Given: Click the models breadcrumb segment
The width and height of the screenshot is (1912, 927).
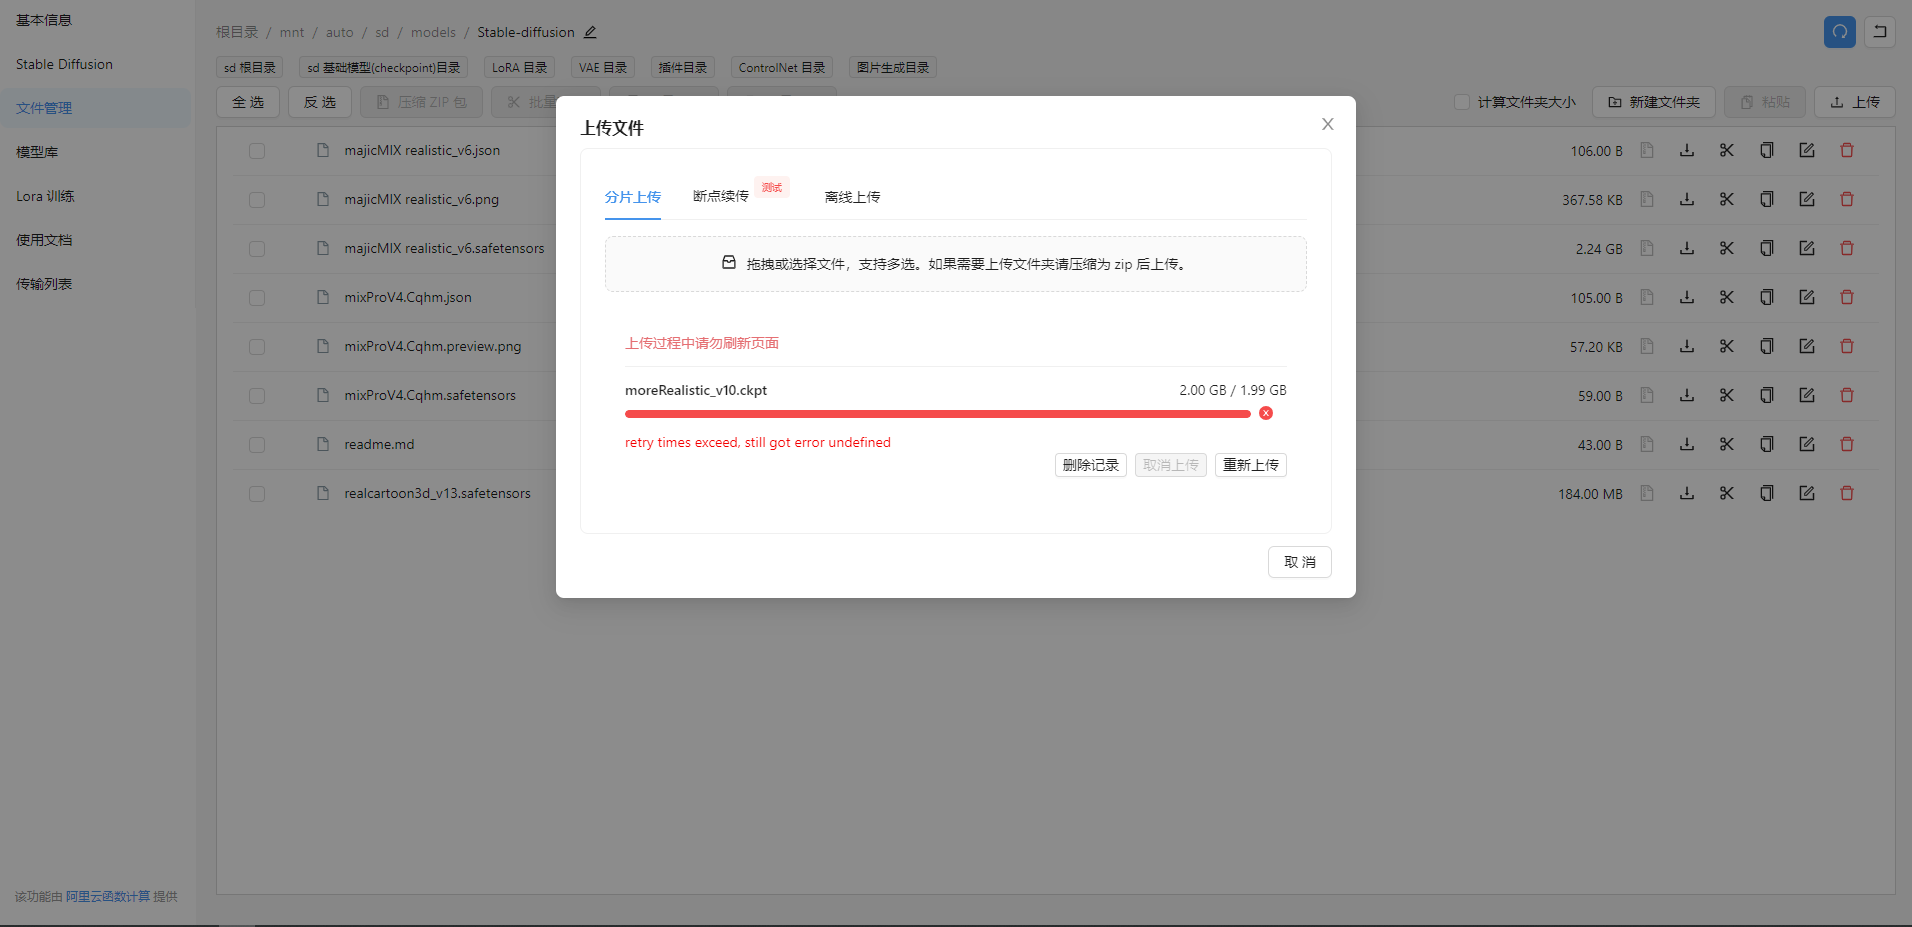Looking at the screenshot, I should (433, 32).
